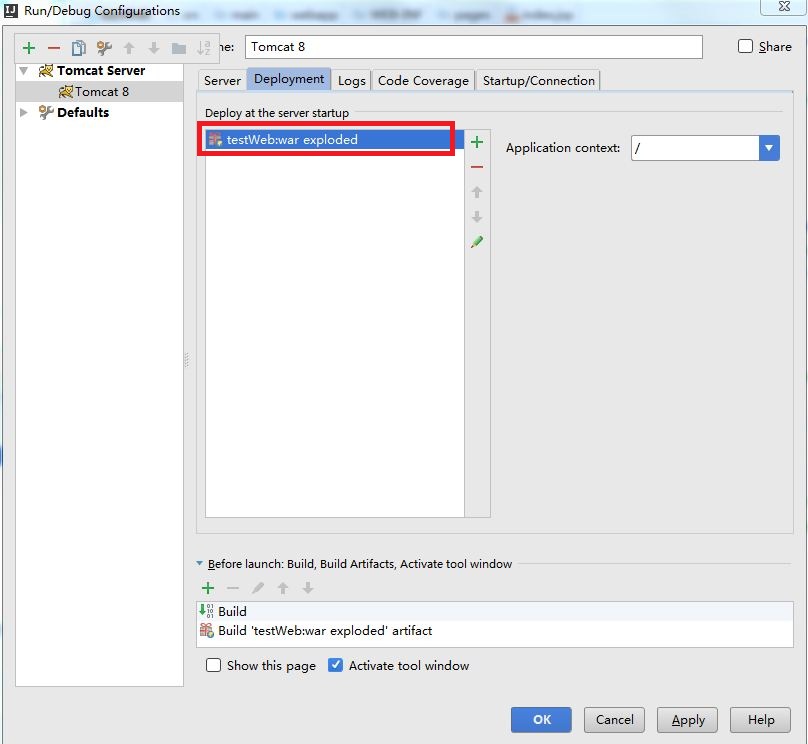Select the Deployment tab
The height and width of the screenshot is (744, 808).
tap(289, 79)
